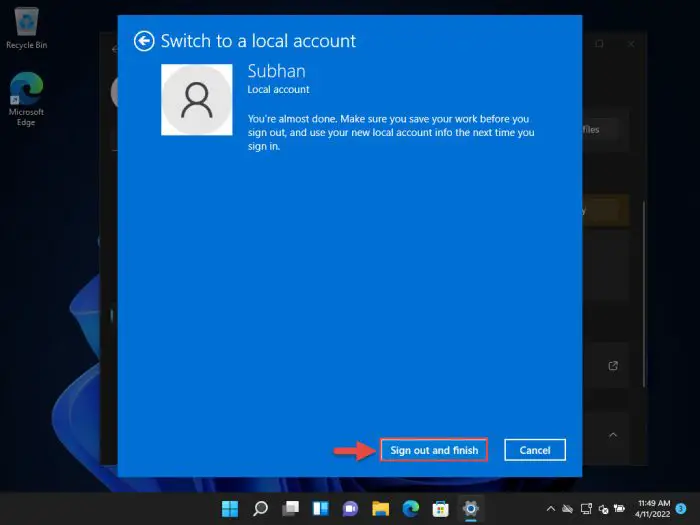Viewport: 700px width, 525px height.
Task: Collapse the Settings section chevron behind dialog
Action: tap(613, 435)
